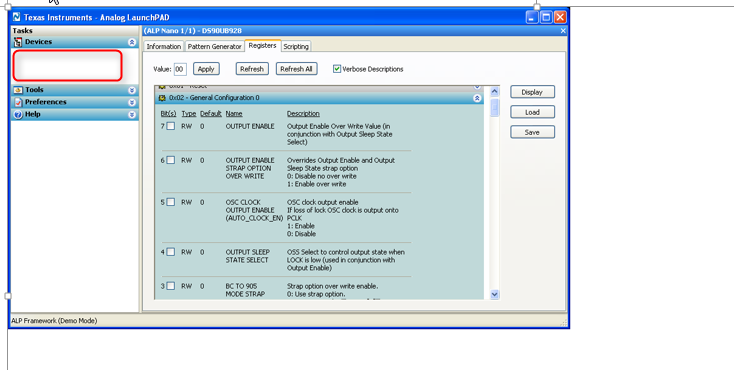
Task: Click the Name column header
Action: click(234, 114)
